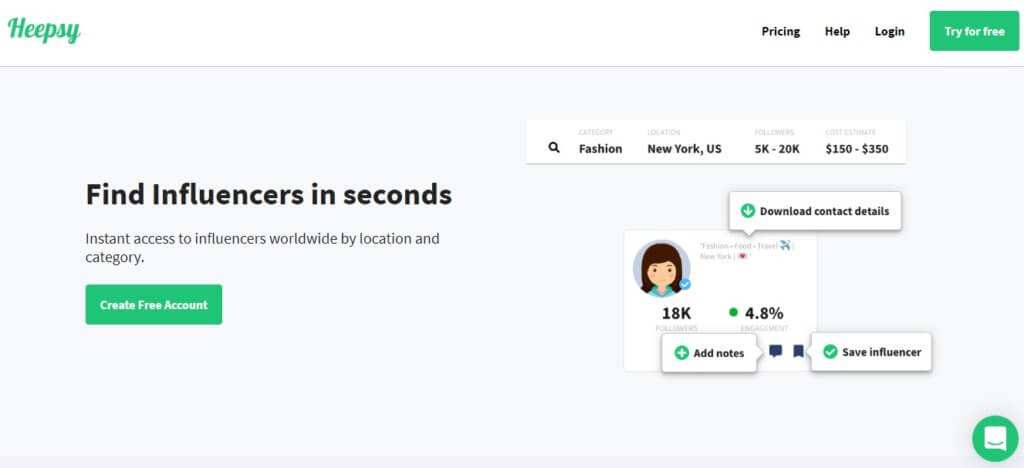Open the chat support bubble

[x=995, y=438]
